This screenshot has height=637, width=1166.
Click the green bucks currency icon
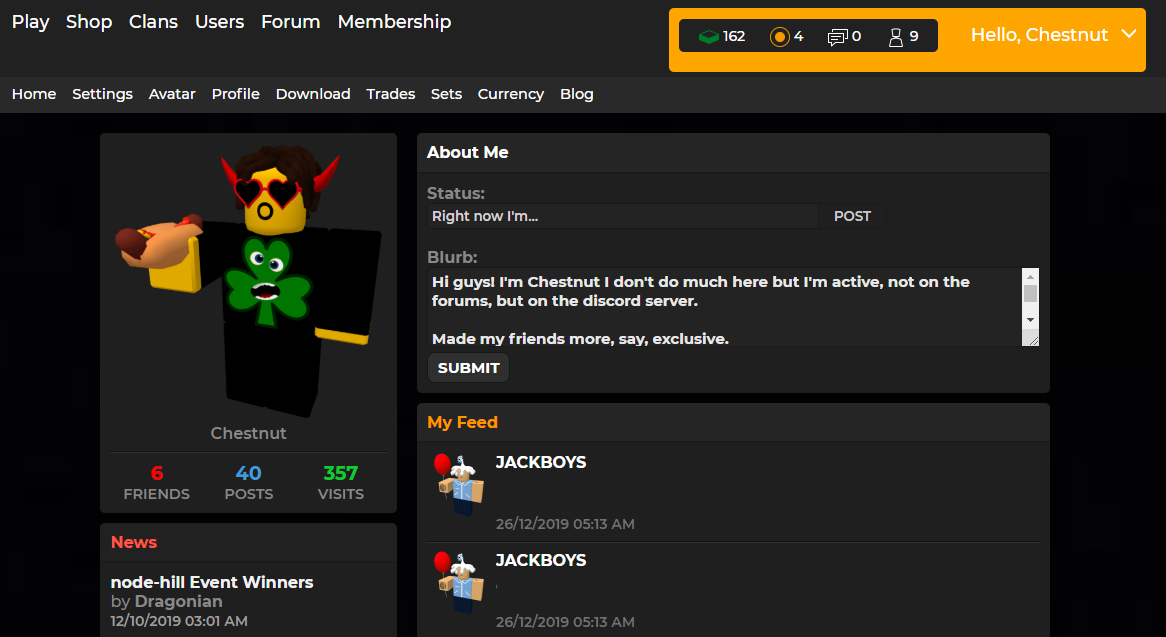(x=708, y=36)
